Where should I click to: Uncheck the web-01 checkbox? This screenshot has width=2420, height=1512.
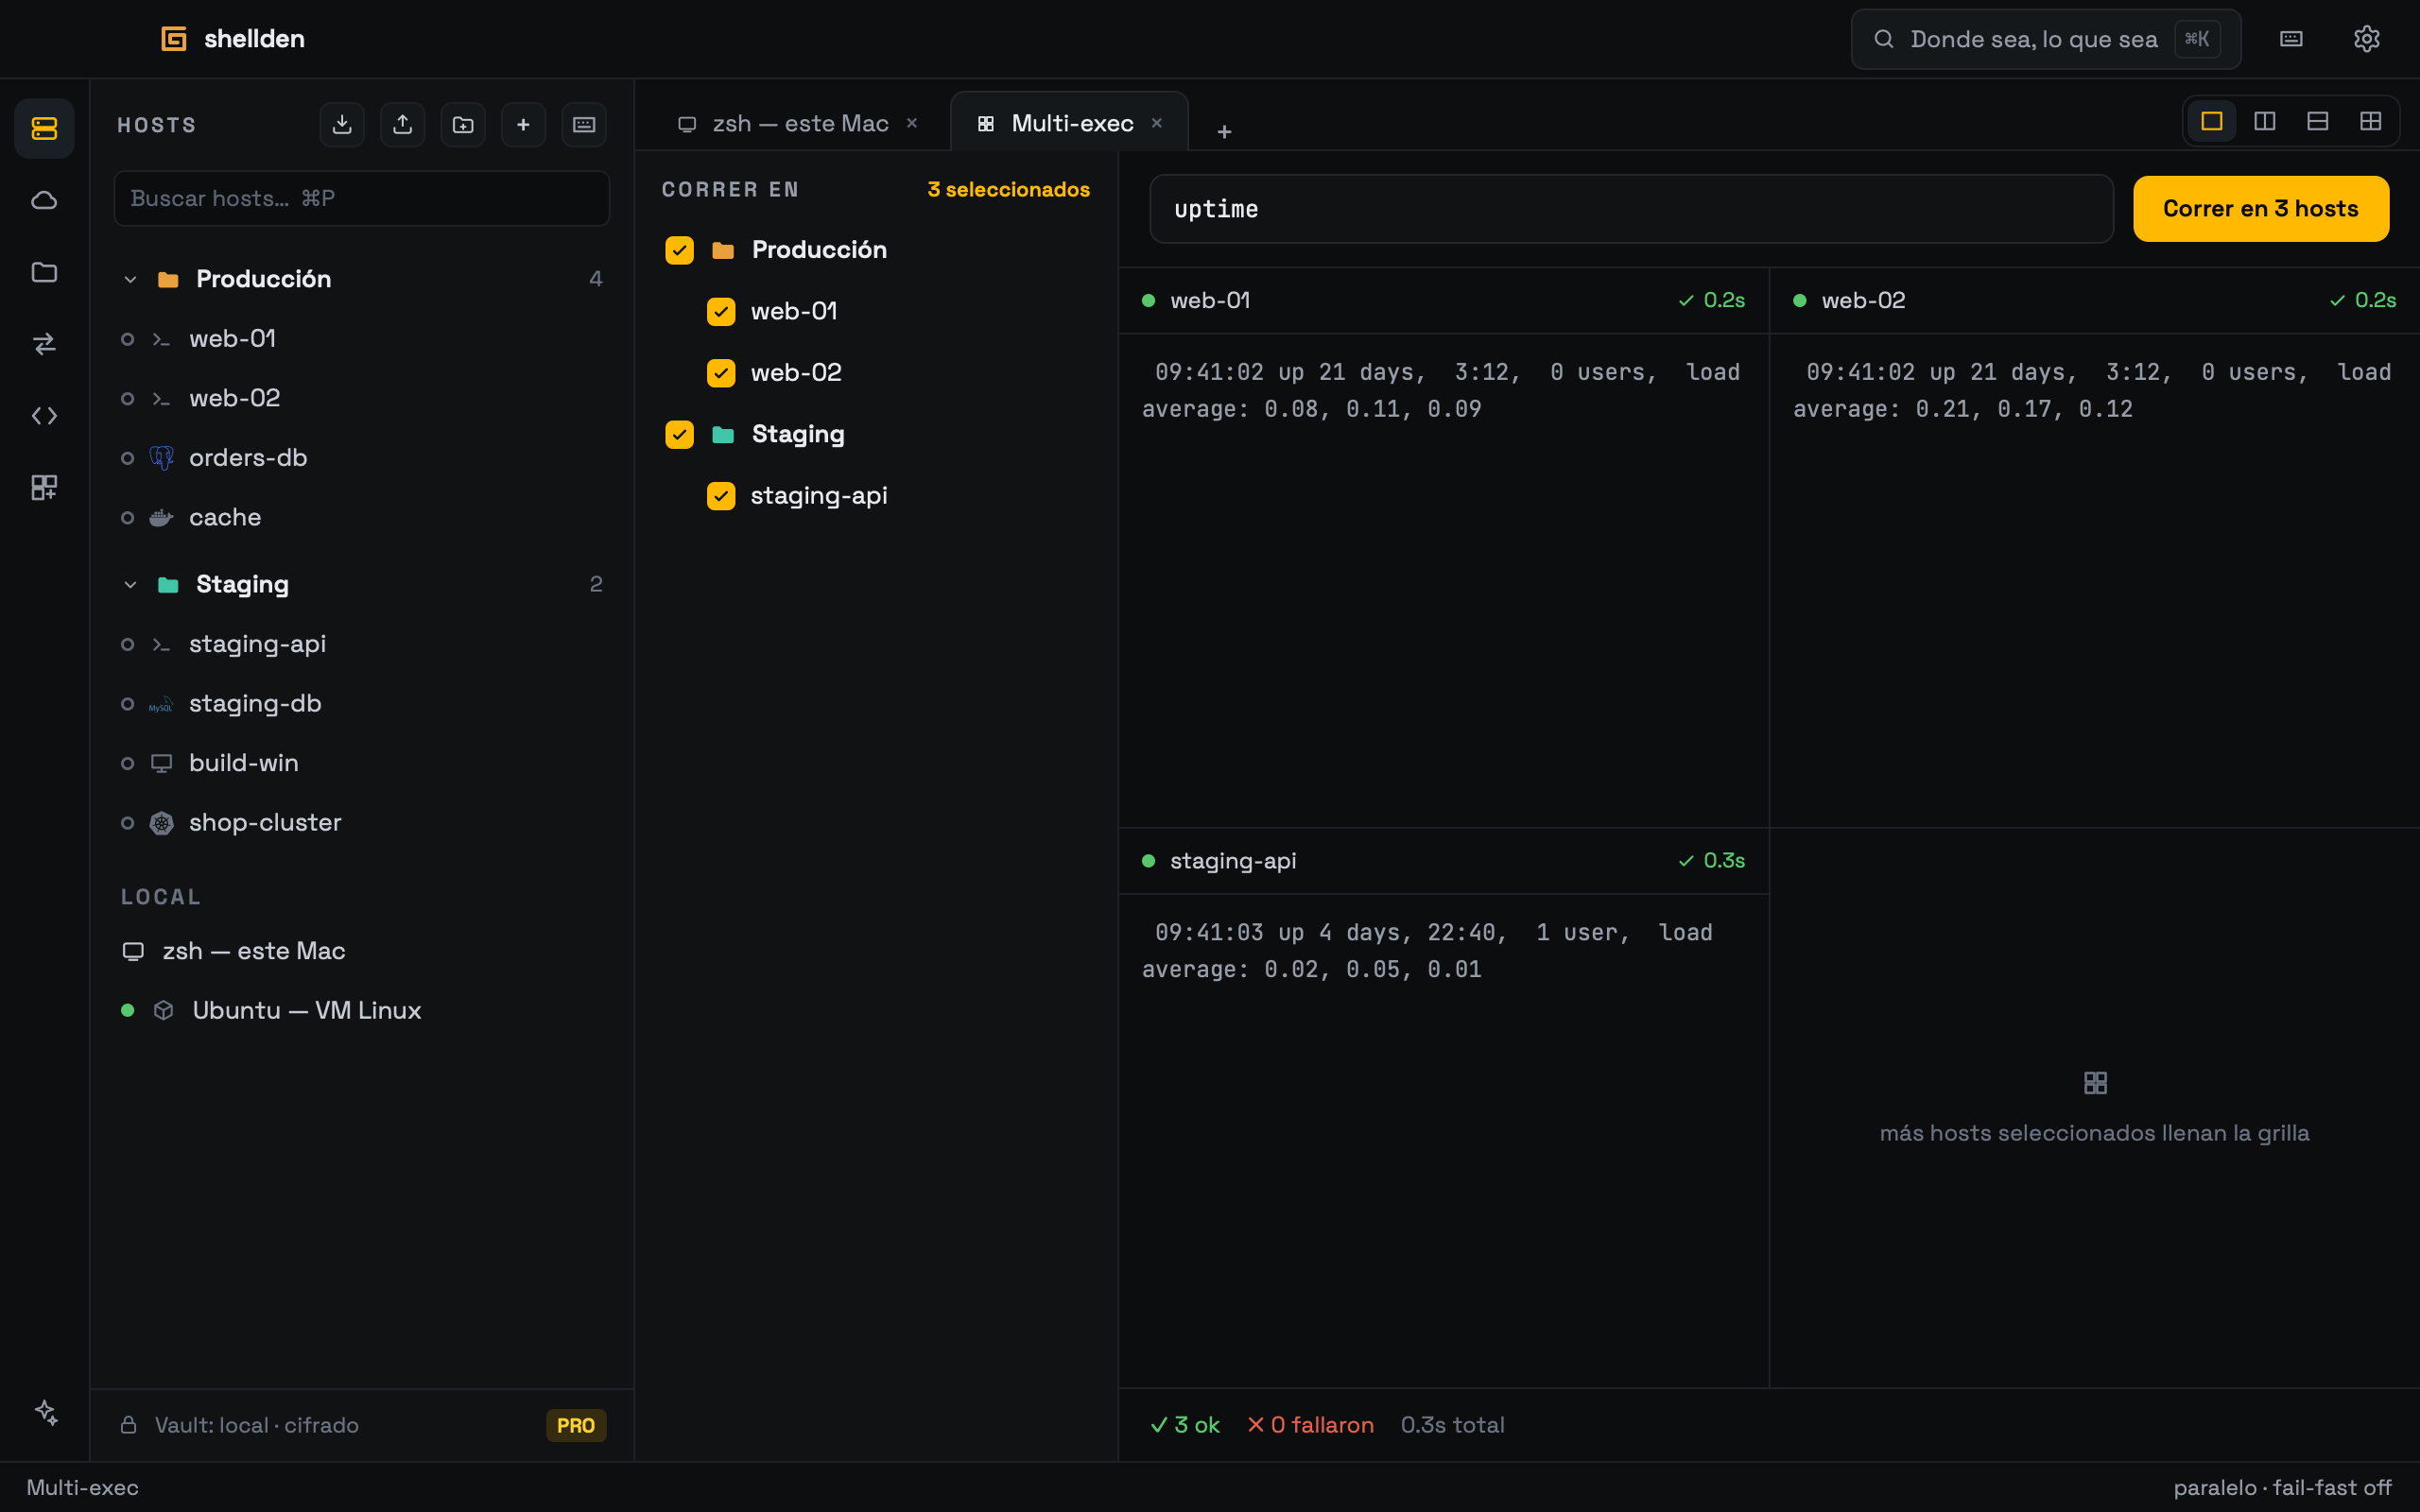point(720,312)
